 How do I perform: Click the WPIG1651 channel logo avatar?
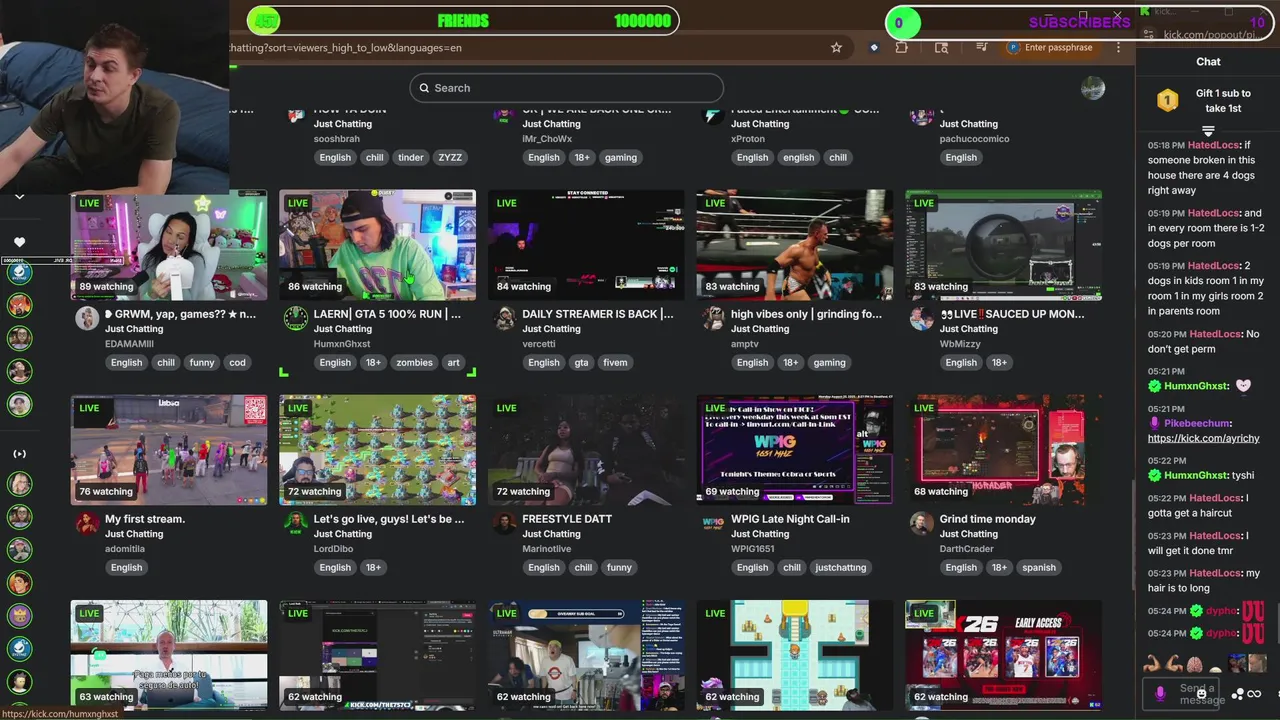pyautogui.click(x=713, y=523)
